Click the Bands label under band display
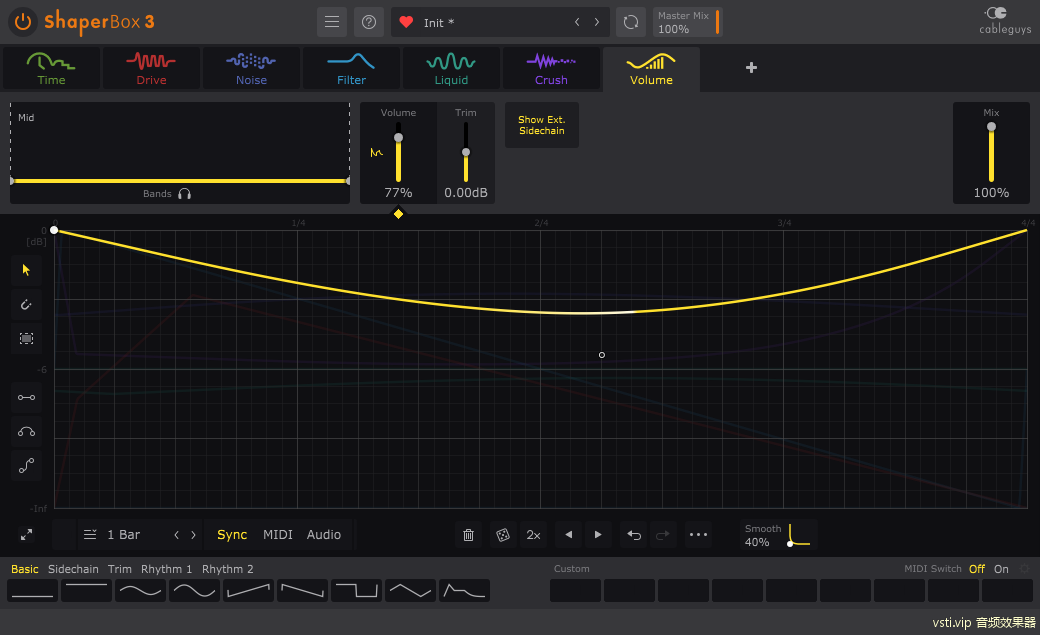The image size is (1040, 635). pos(157,194)
